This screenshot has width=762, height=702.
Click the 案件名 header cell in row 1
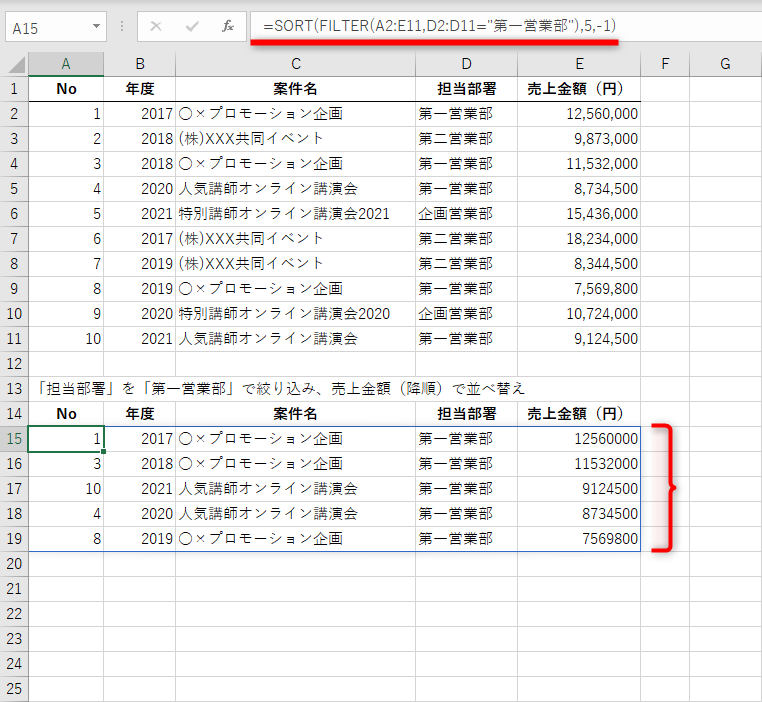(x=295, y=89)
